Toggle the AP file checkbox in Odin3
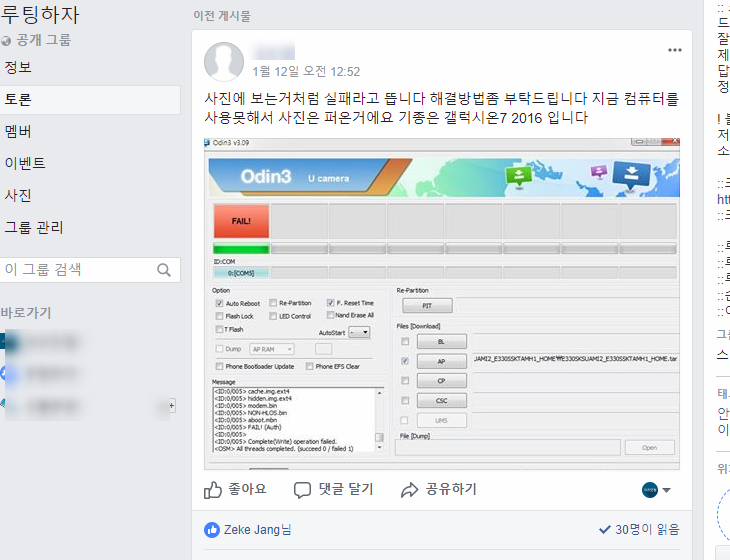This screenshot has height=560, width=730. tap(404, 361)
